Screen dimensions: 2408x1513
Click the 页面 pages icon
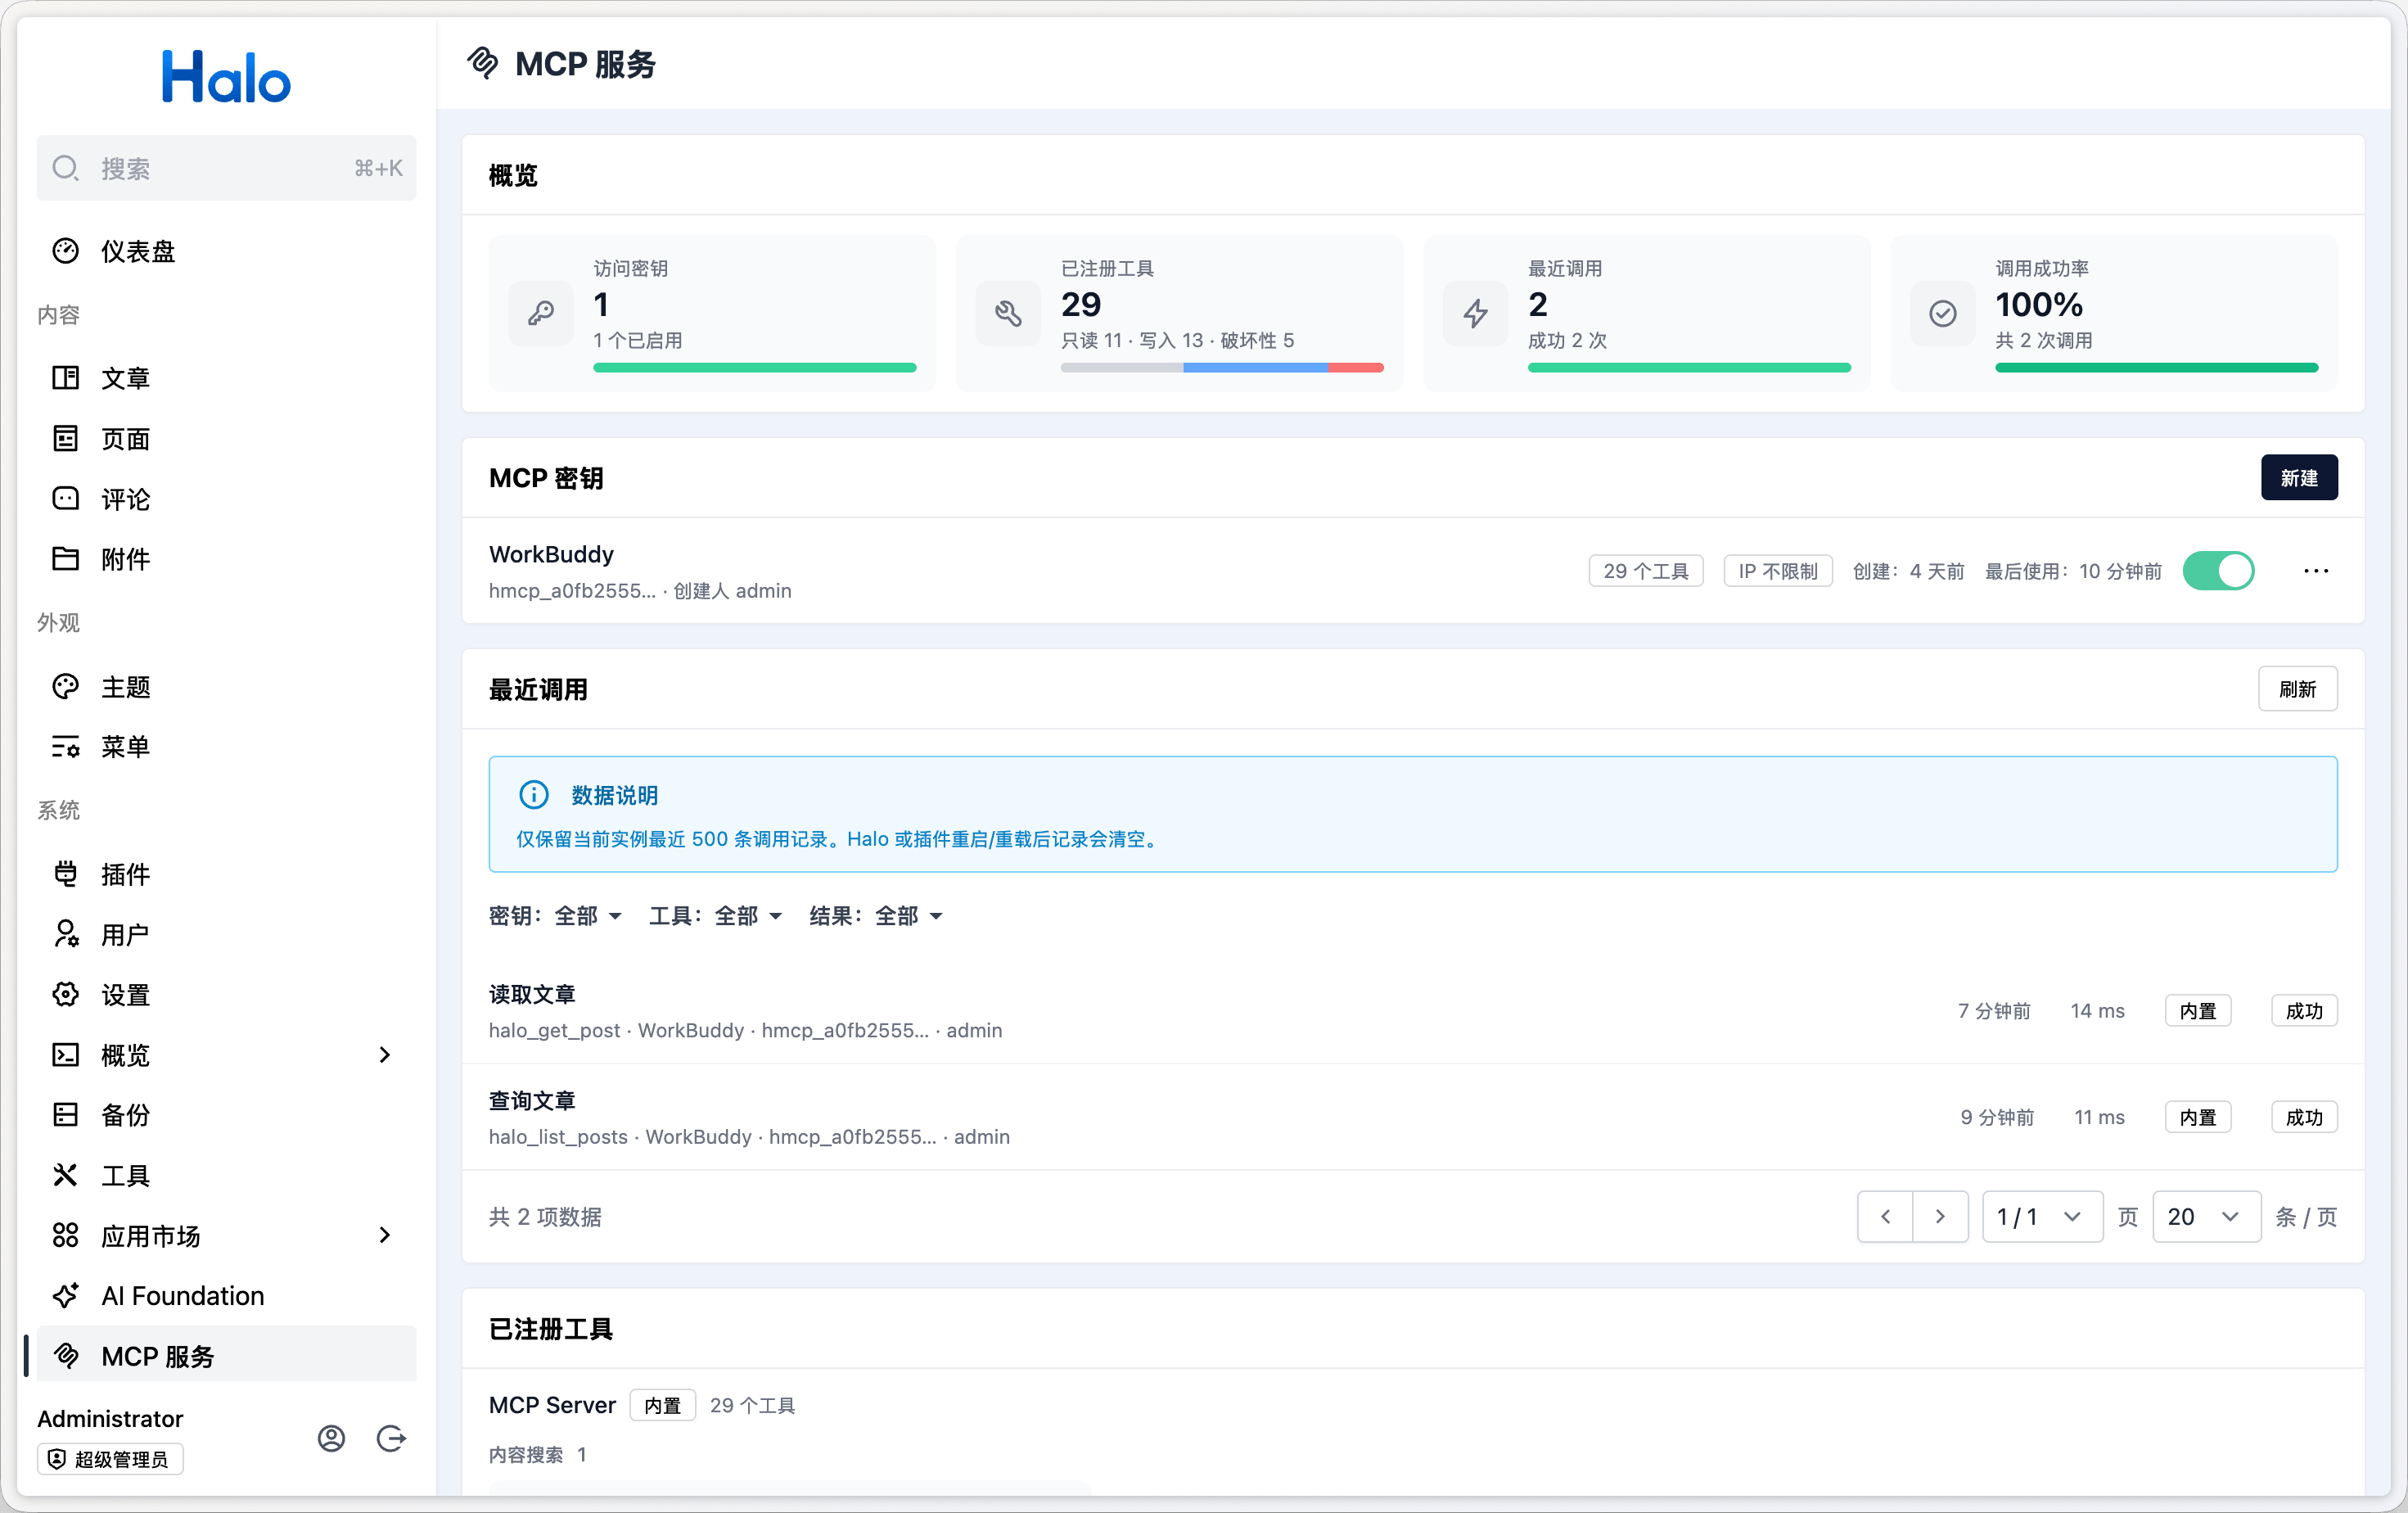coord(66,438)
